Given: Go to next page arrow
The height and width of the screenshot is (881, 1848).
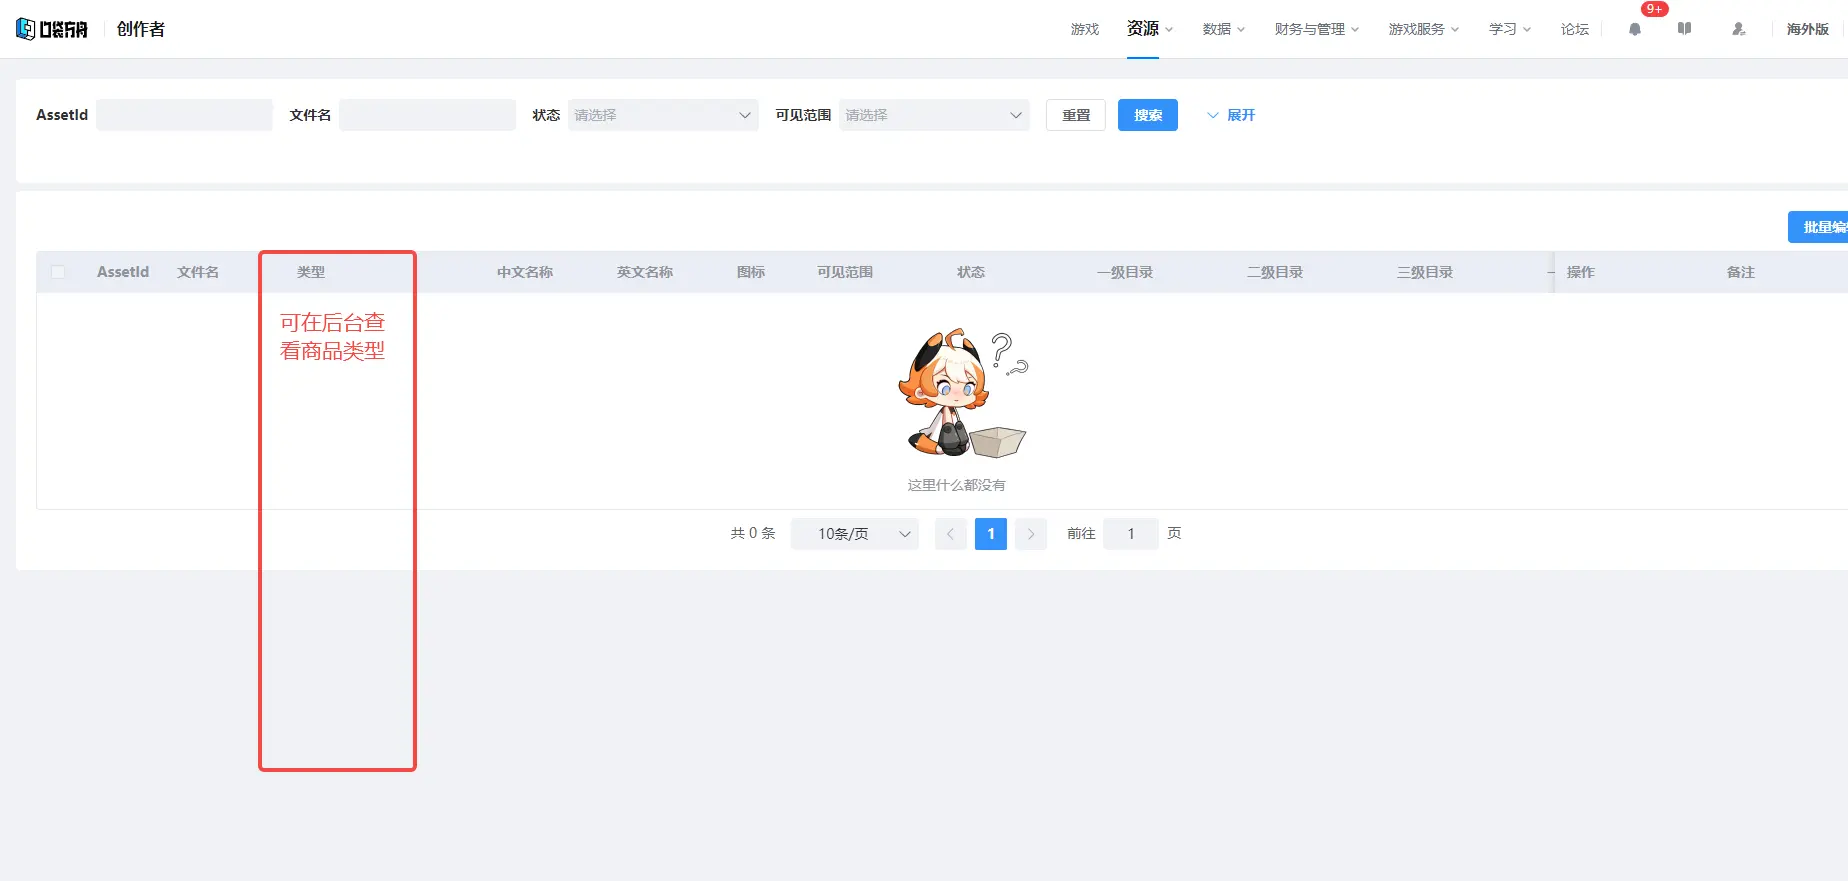Looking at the screenshot, I should [1031, 534].
